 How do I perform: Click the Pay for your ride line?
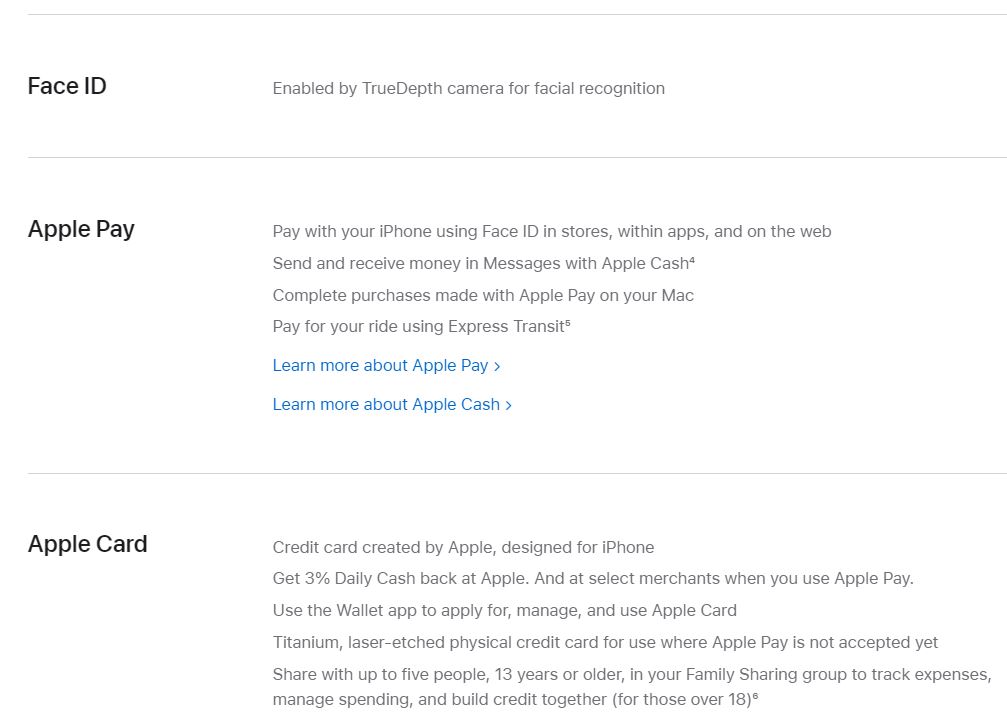click(421, 326)
